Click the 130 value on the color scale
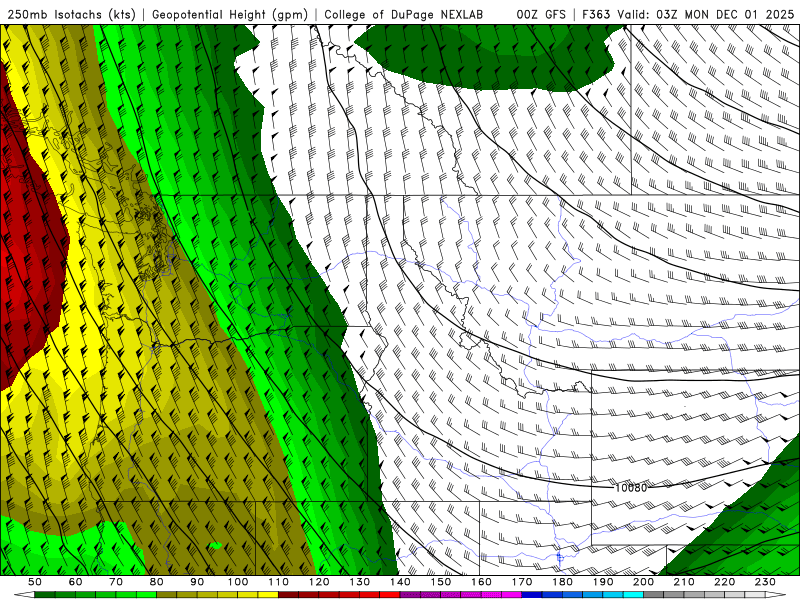800x600 pixels. (x=360, y=582)
